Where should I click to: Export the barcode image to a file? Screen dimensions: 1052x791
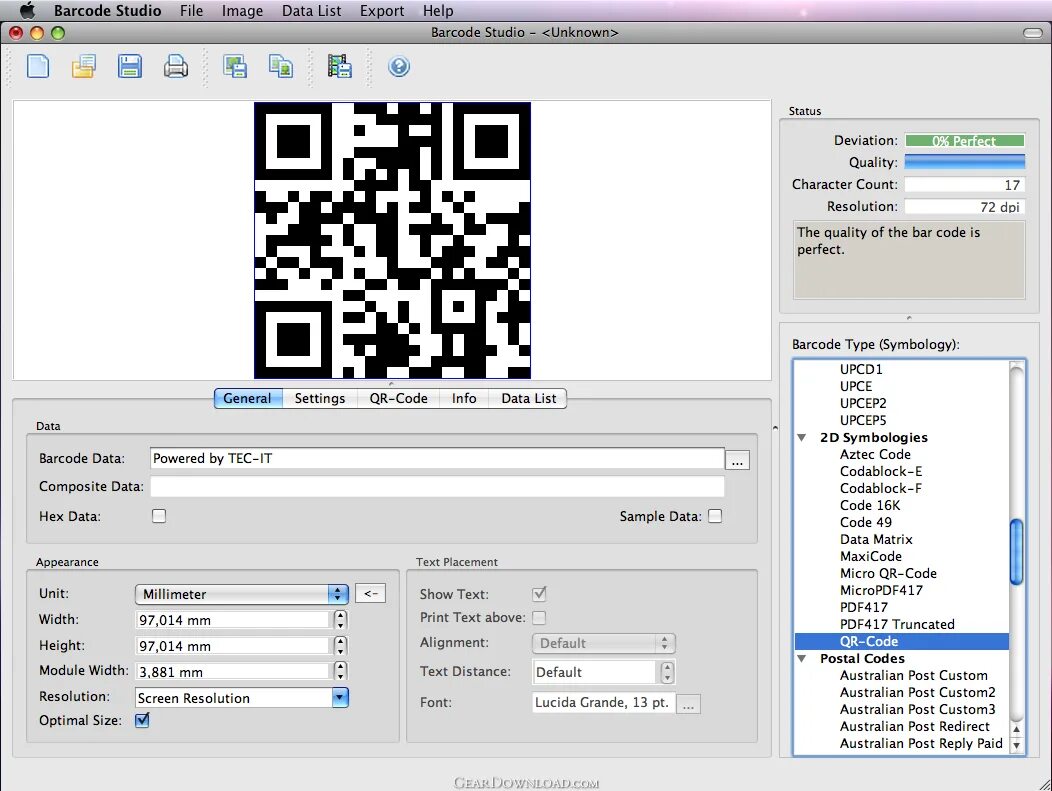(x=235, y=65)
